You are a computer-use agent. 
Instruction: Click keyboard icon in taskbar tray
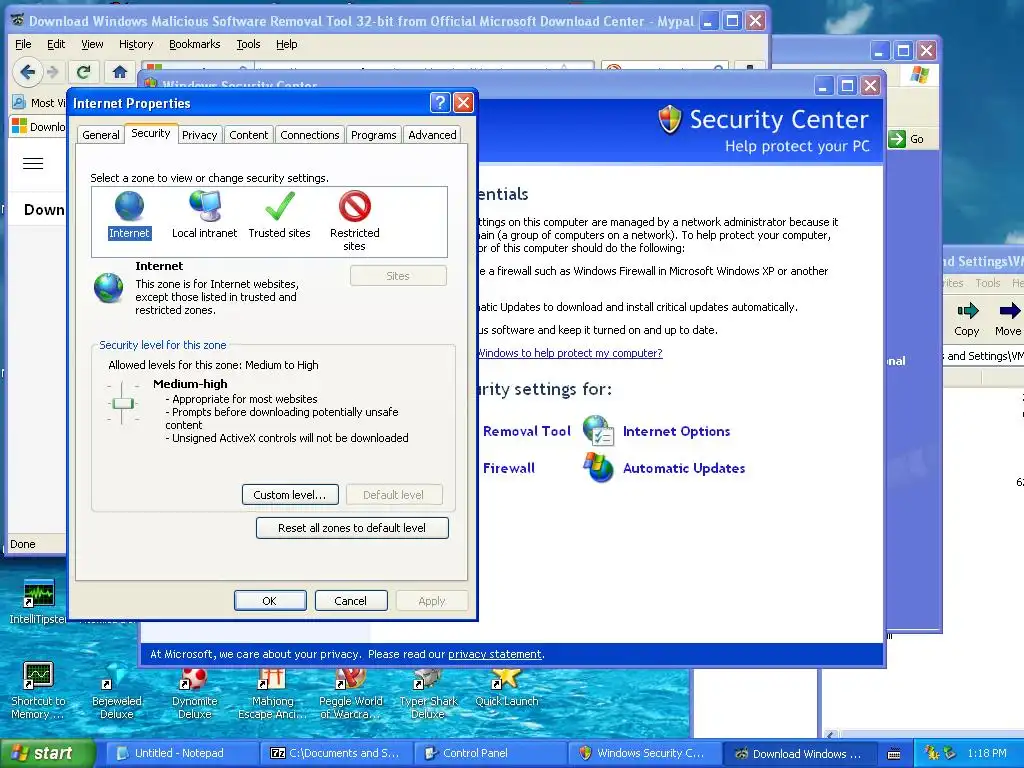(895, 754)
